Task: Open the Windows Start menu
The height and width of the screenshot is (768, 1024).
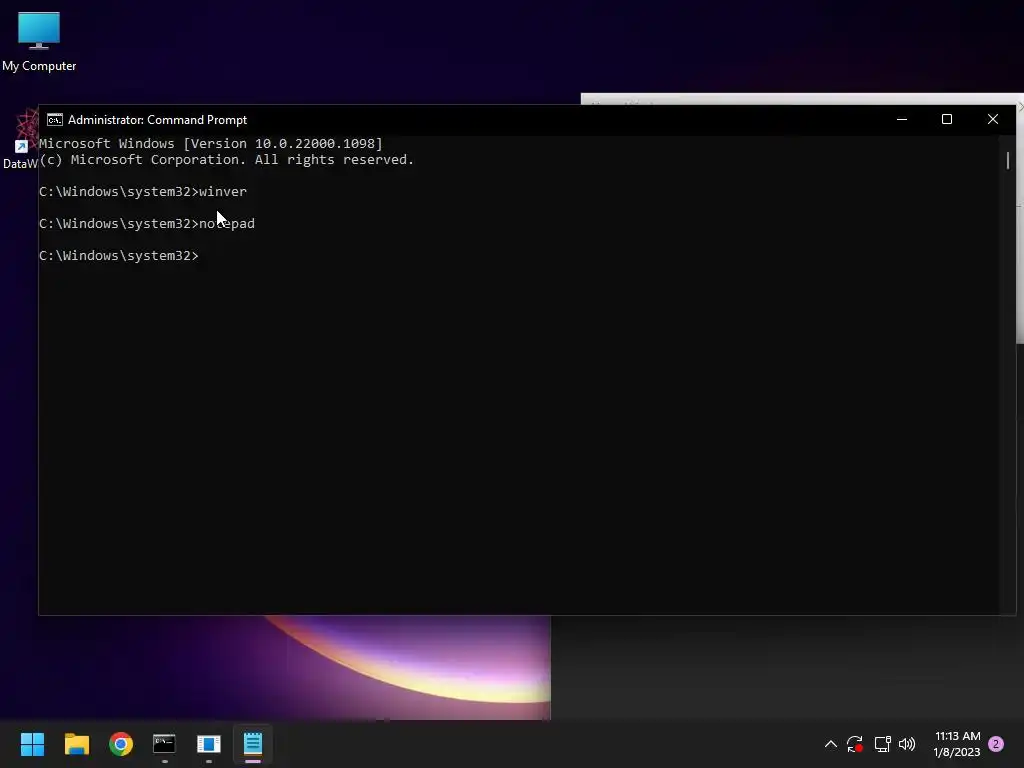Action: [x=32, y=744]
